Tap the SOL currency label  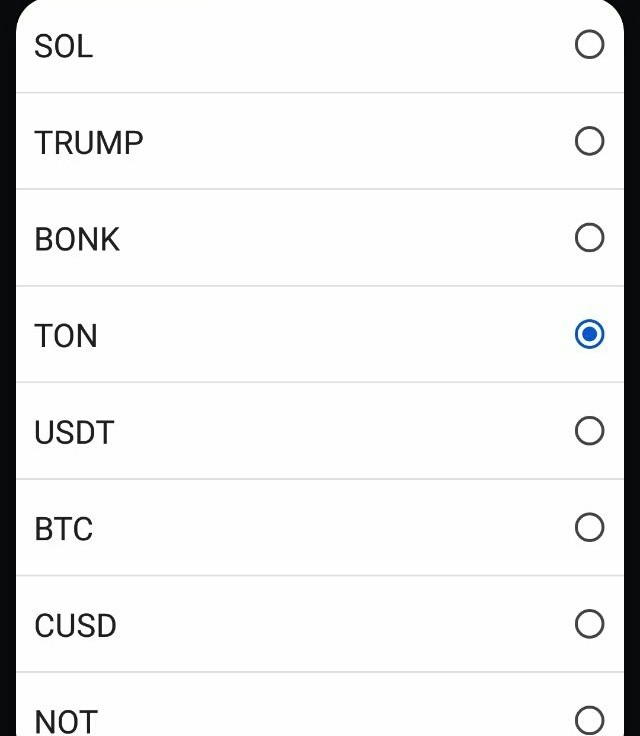[63, 46]
